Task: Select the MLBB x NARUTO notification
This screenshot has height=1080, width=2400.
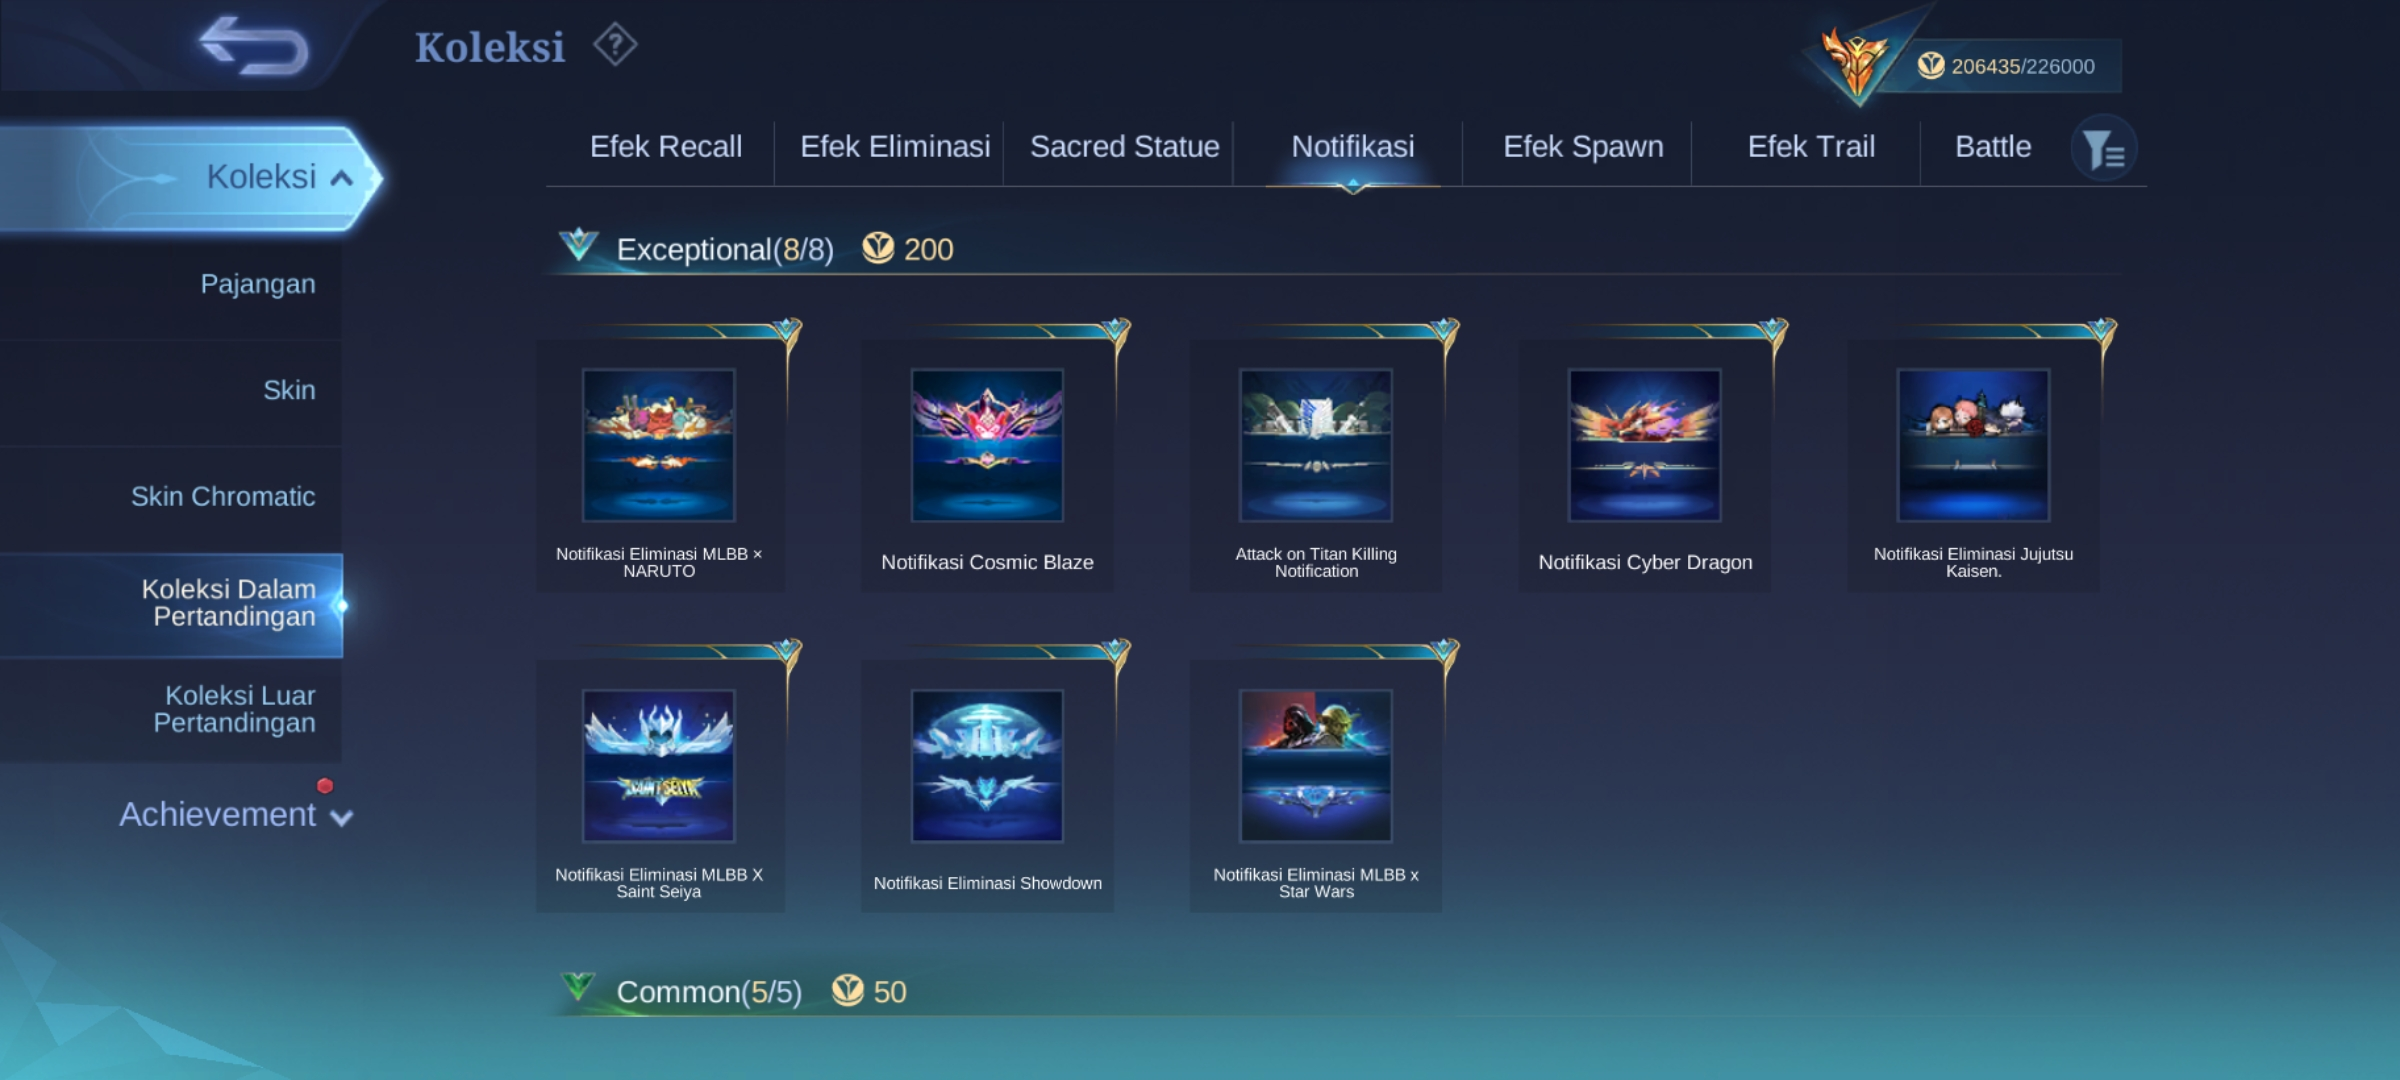Action: pos(659,446)
